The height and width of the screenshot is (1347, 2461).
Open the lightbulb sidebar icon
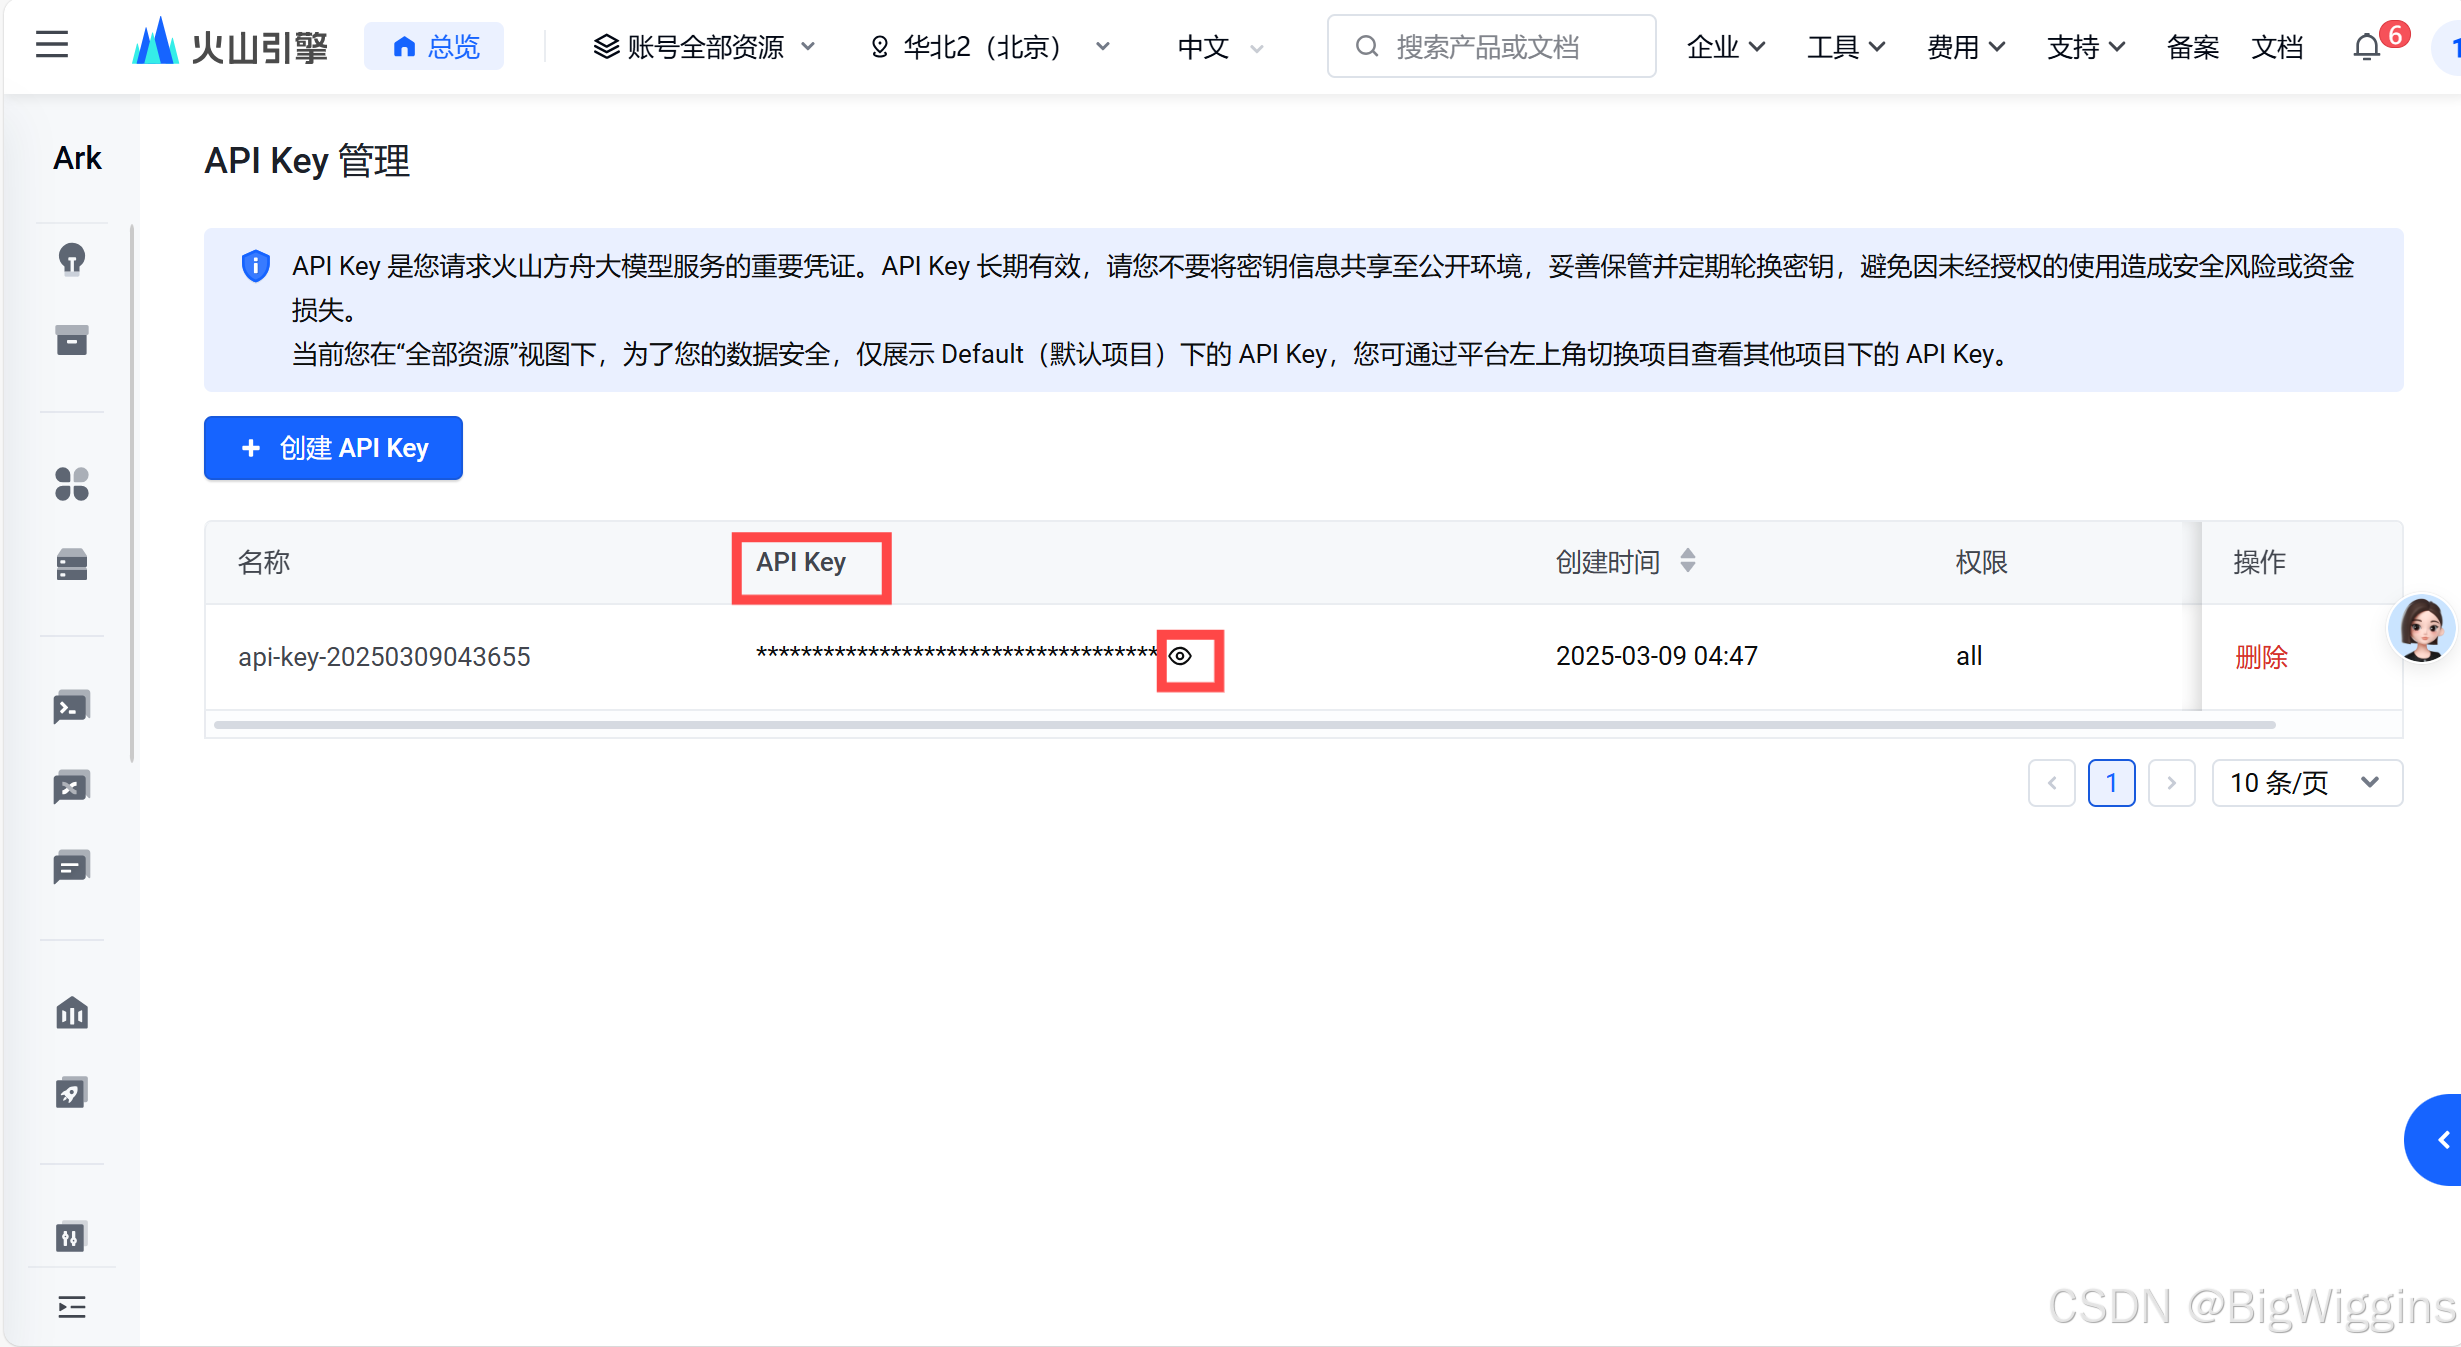pos(71,260)
